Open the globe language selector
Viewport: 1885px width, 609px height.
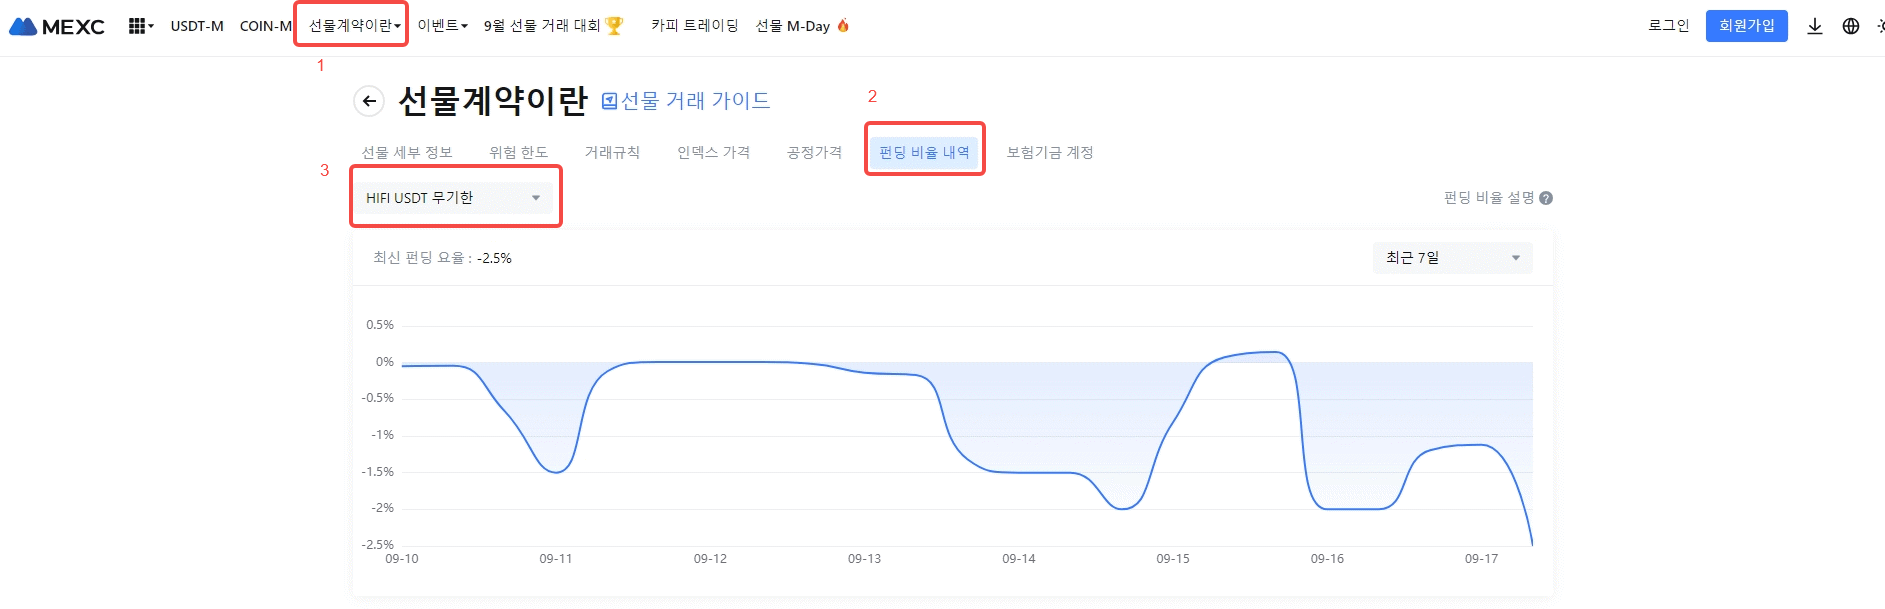[1851, 27]
